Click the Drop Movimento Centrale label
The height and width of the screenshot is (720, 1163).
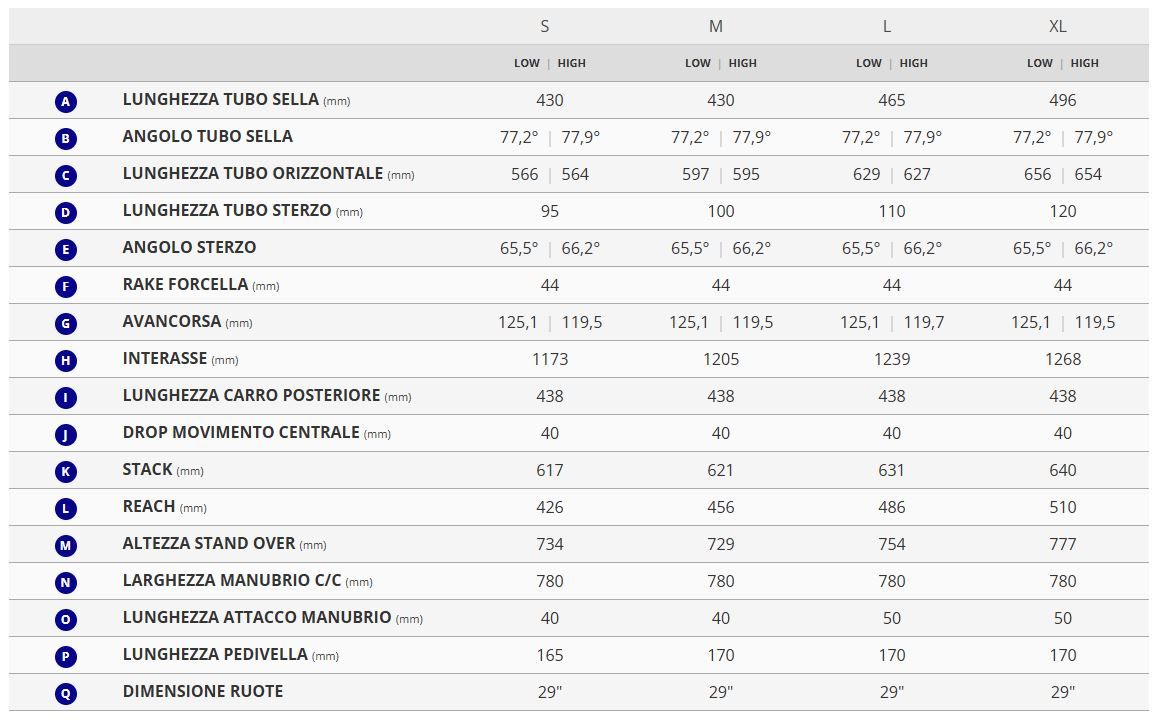tap(241, 433)
